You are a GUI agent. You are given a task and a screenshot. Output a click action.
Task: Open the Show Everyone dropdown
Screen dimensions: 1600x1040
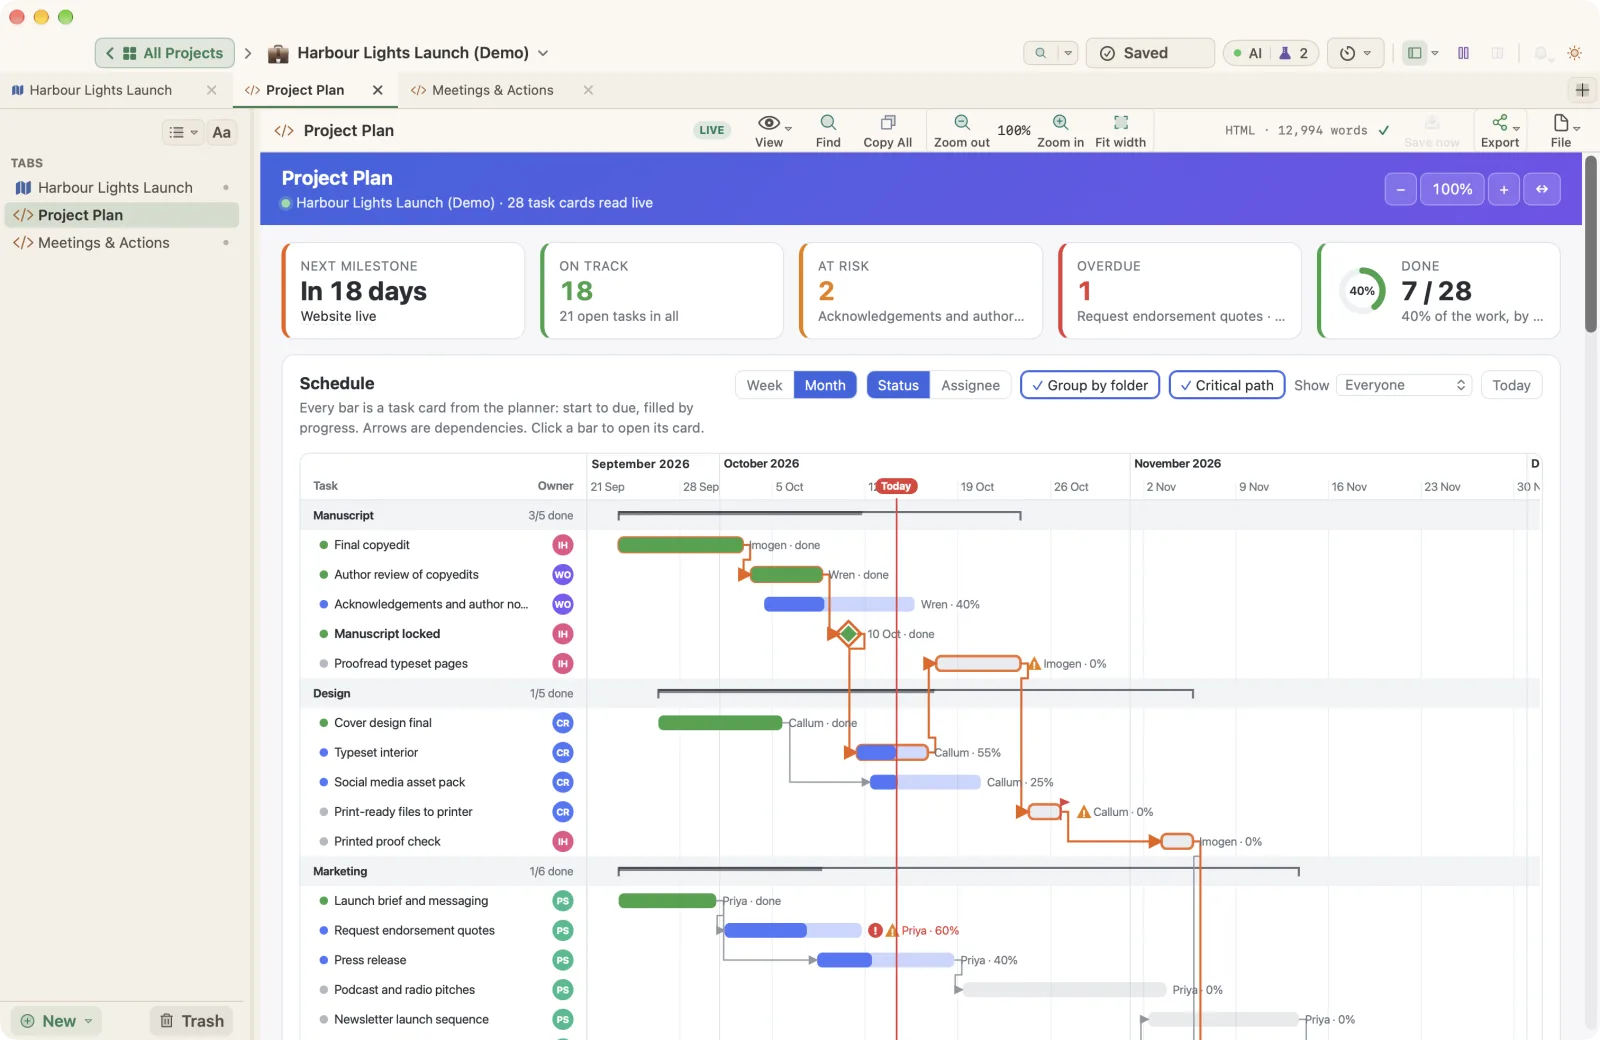click(x=1404, y=385)
